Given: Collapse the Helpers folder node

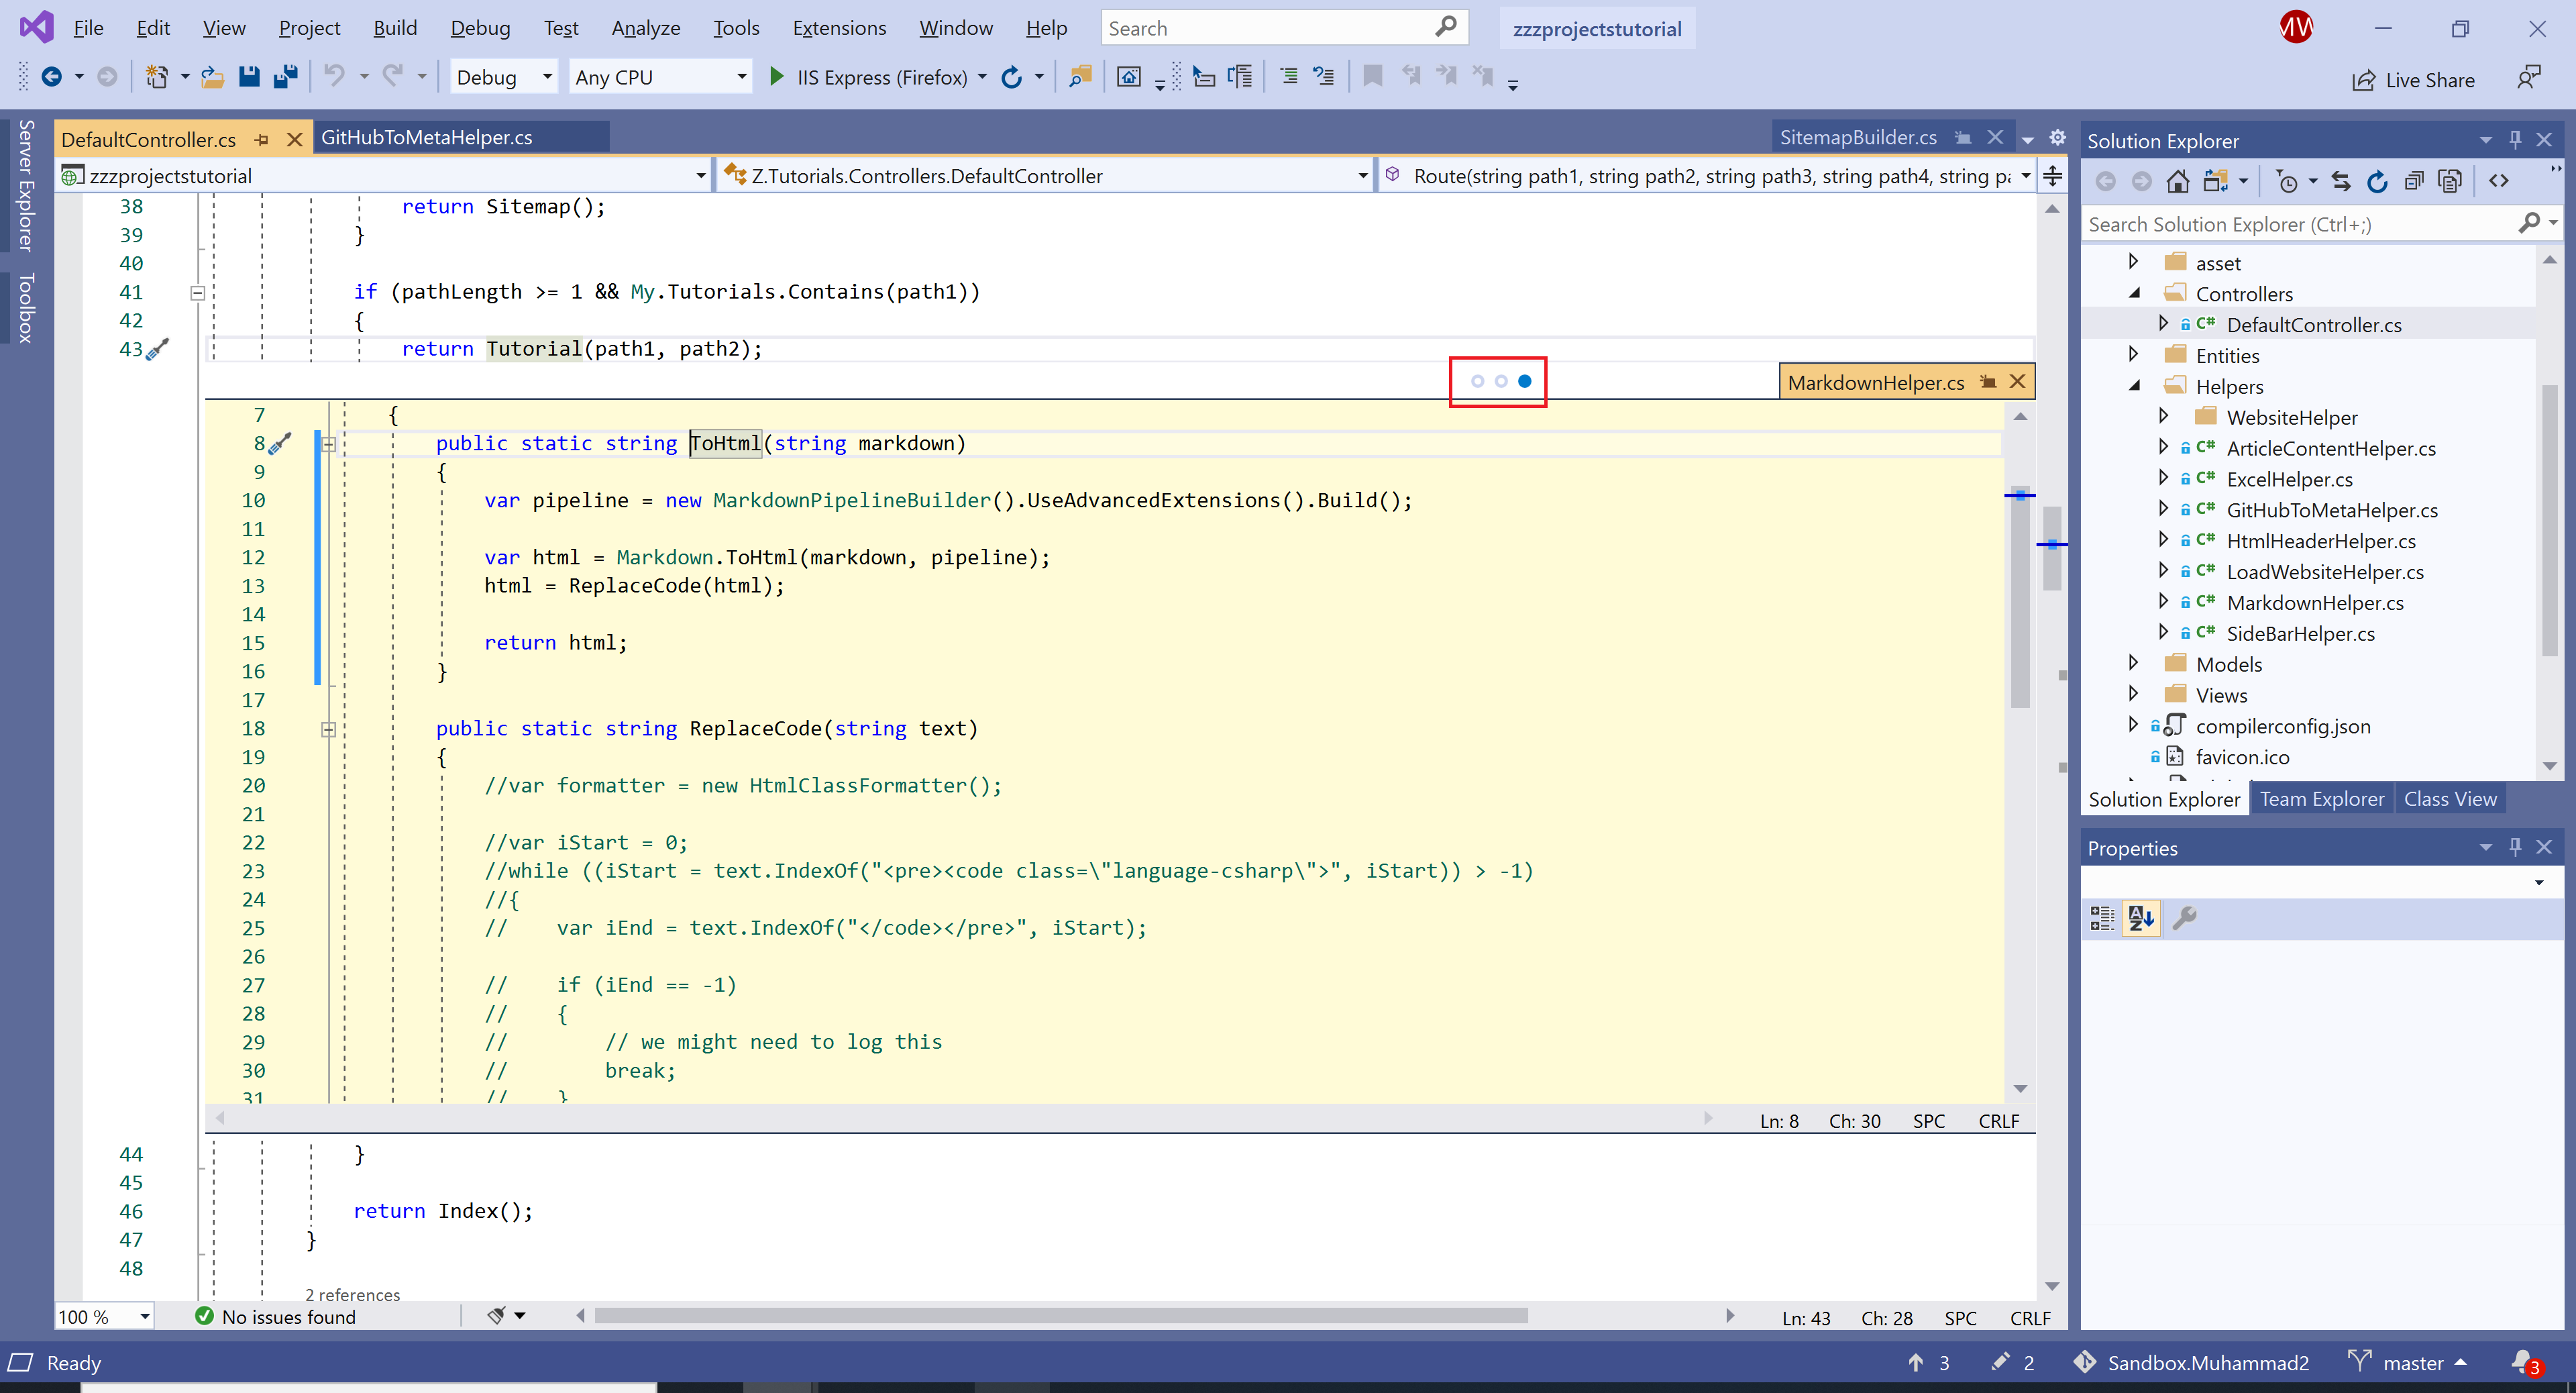Looking at the screenshot, I should click(x=2134, y=386).
